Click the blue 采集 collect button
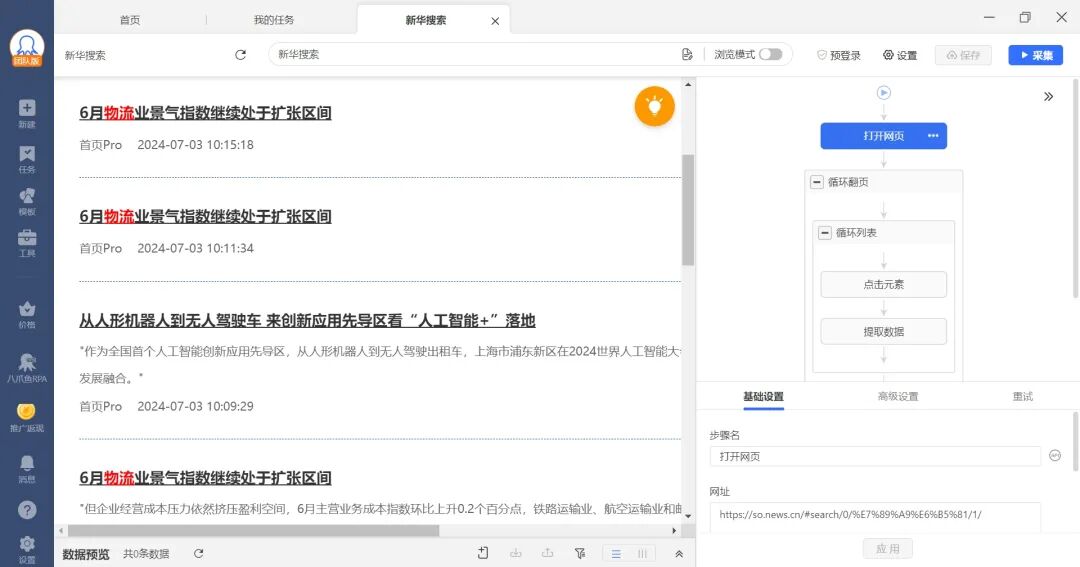Image resolution: width=1080 pixels, height=567 pixels. coord(1035,55)
